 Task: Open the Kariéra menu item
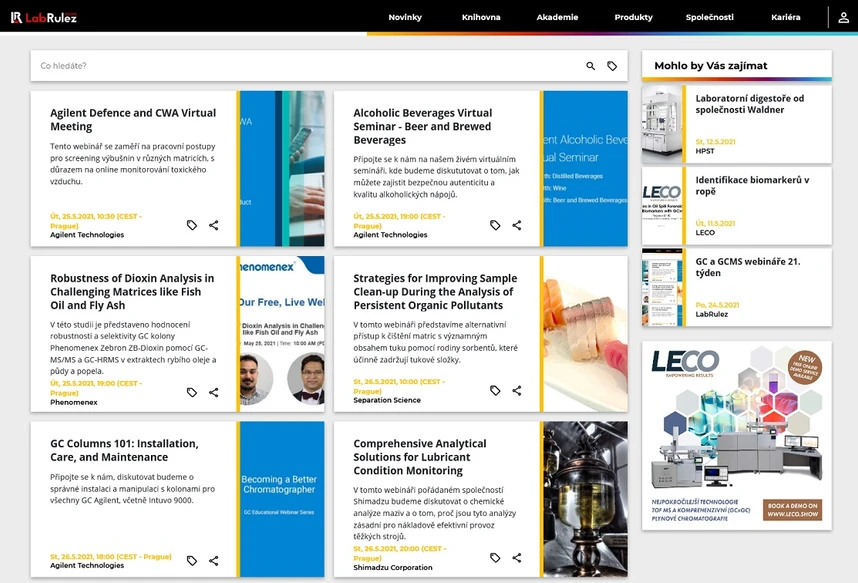tap(786, 17)
